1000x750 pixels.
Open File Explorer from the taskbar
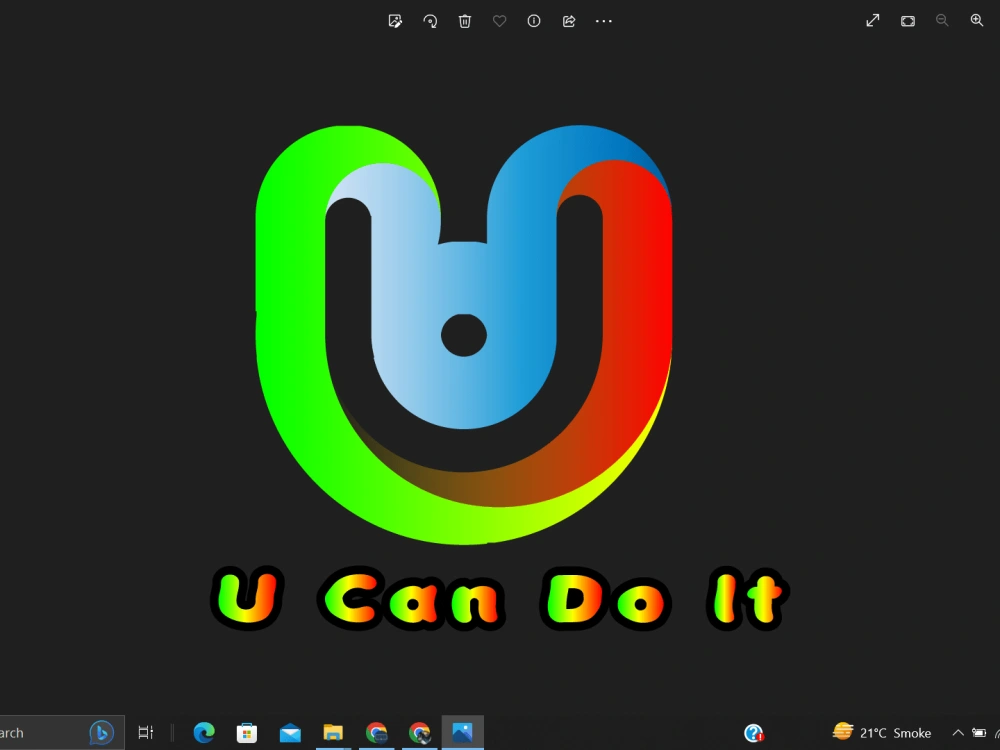(333, 732)
